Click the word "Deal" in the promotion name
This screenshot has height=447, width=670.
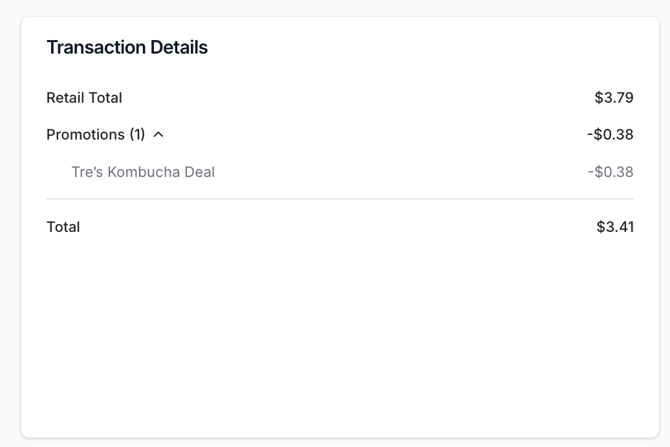coord(199,172)
